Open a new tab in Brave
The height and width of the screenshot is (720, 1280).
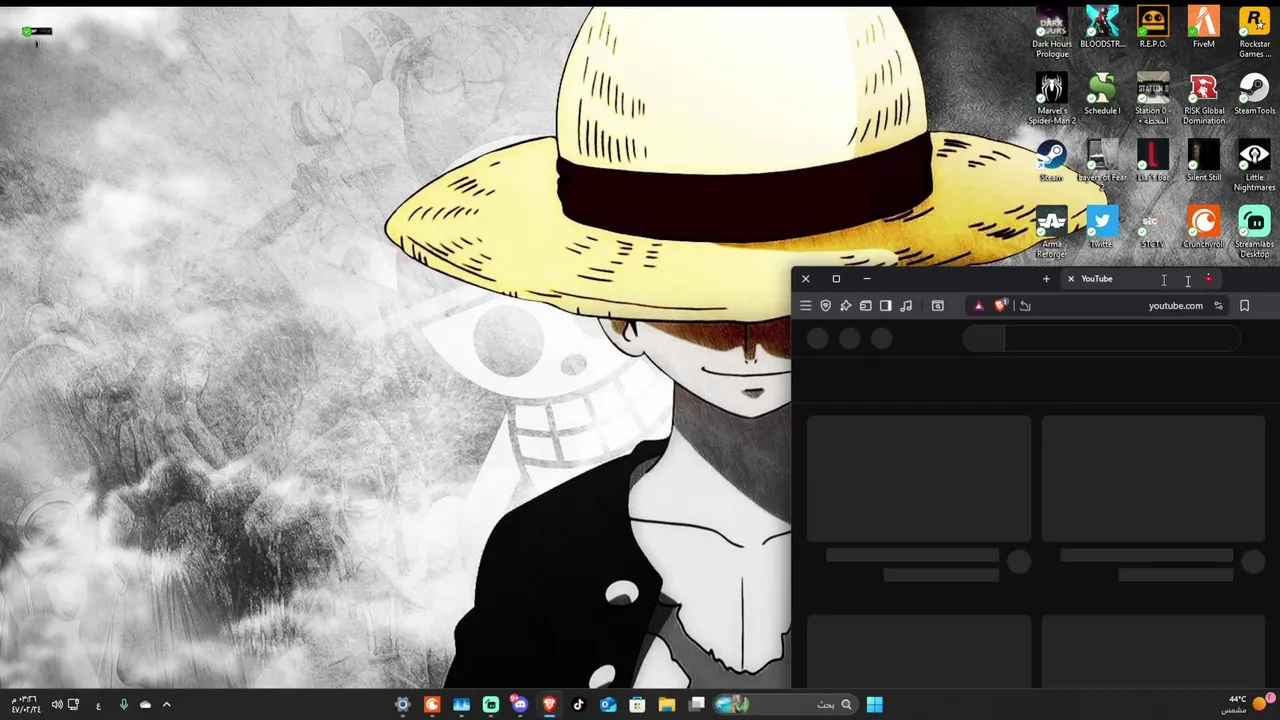(1046, 279)
